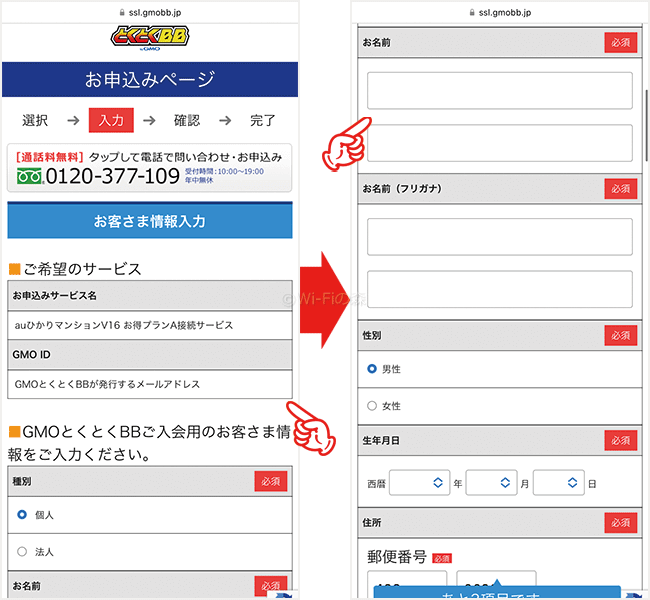The width and height of the screenshot is (650, 600).
Task: Tap the 0120-377-109 phone banner
Action: tap(150, 168)
